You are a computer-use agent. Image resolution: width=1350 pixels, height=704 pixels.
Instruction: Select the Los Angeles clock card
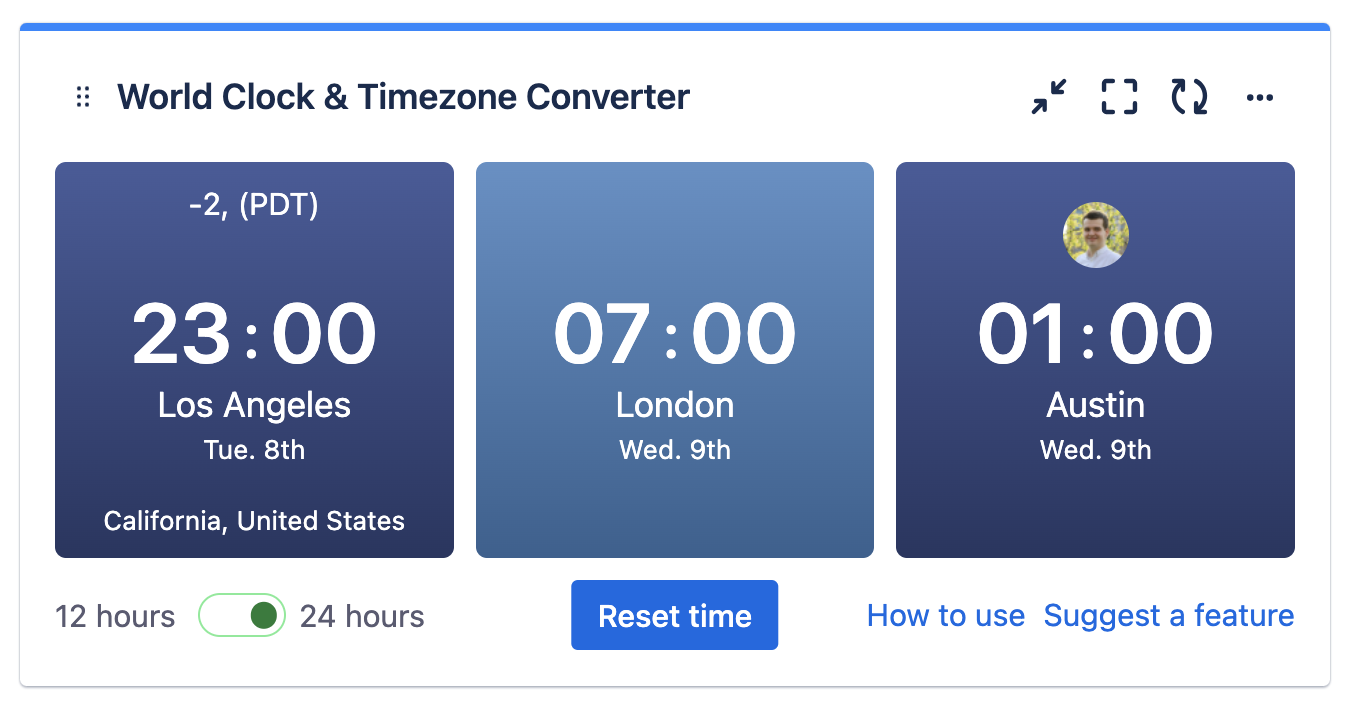254,360
